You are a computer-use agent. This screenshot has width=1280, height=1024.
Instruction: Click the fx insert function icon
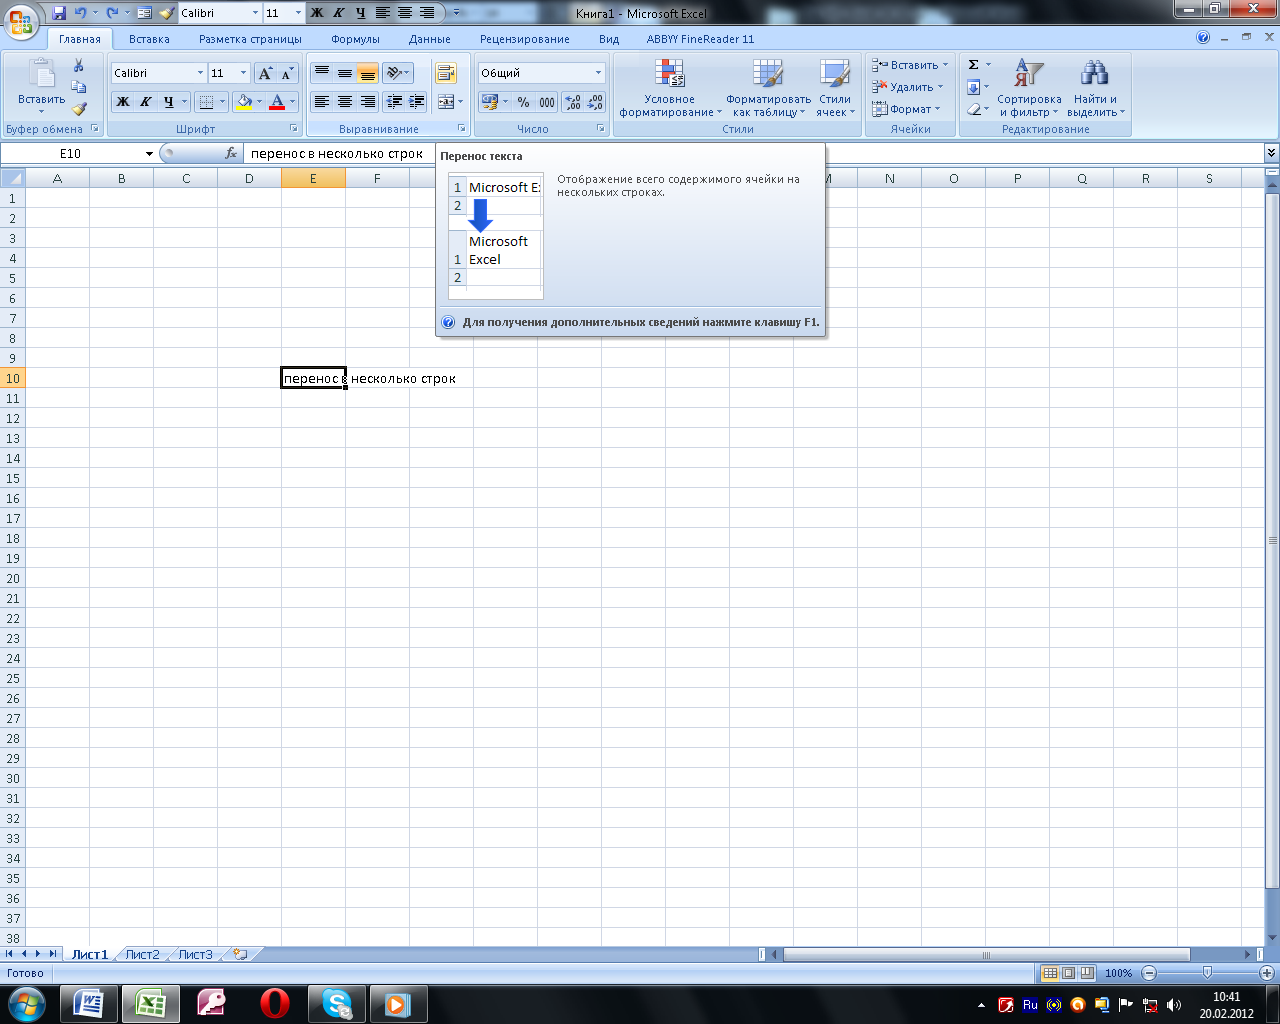tap(231, 153)
